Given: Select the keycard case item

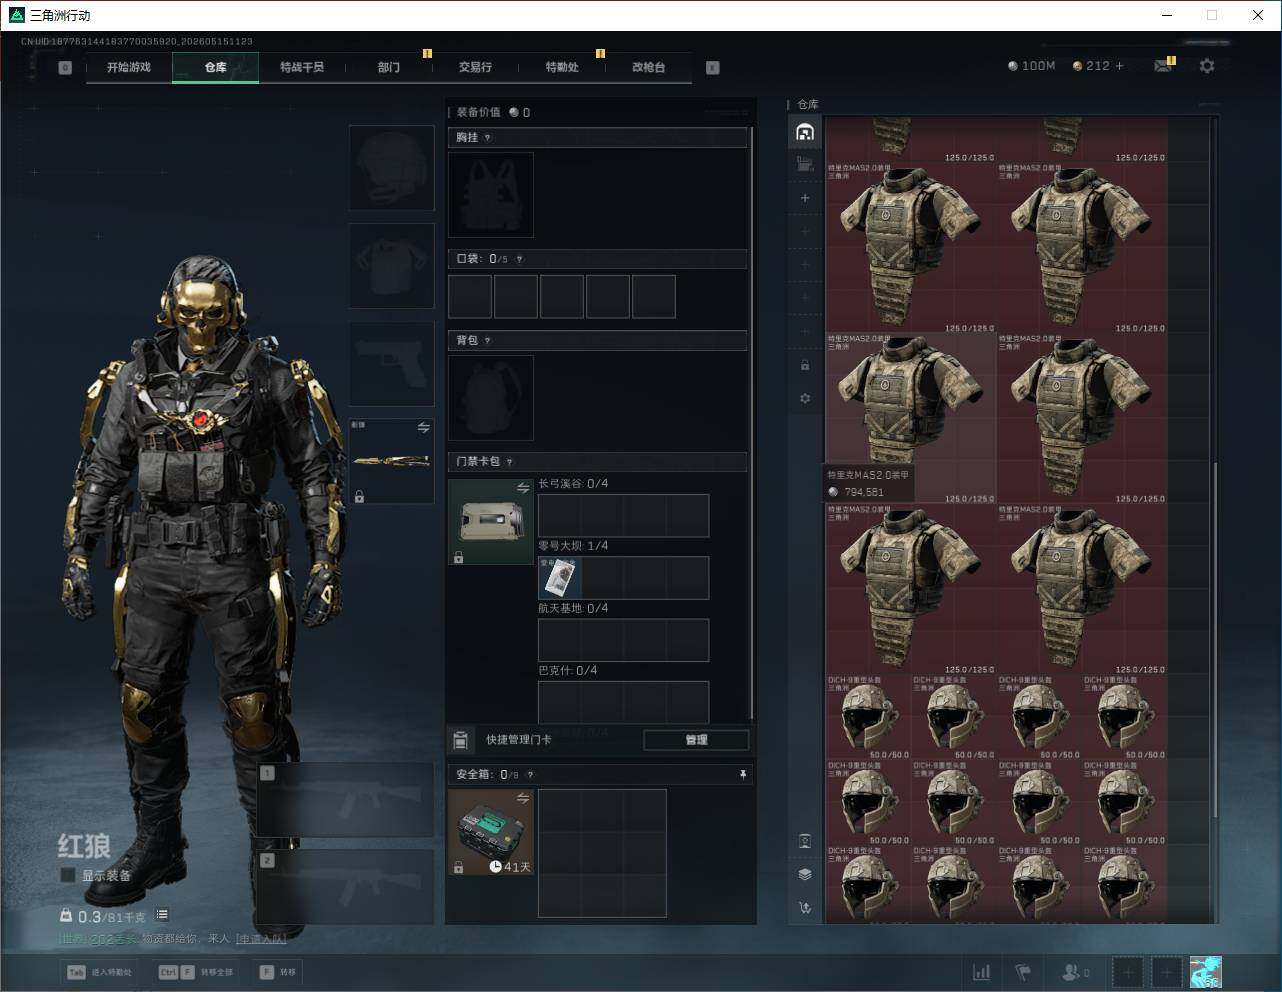Looking at the screenshot, I should click(x=491, y=522).
